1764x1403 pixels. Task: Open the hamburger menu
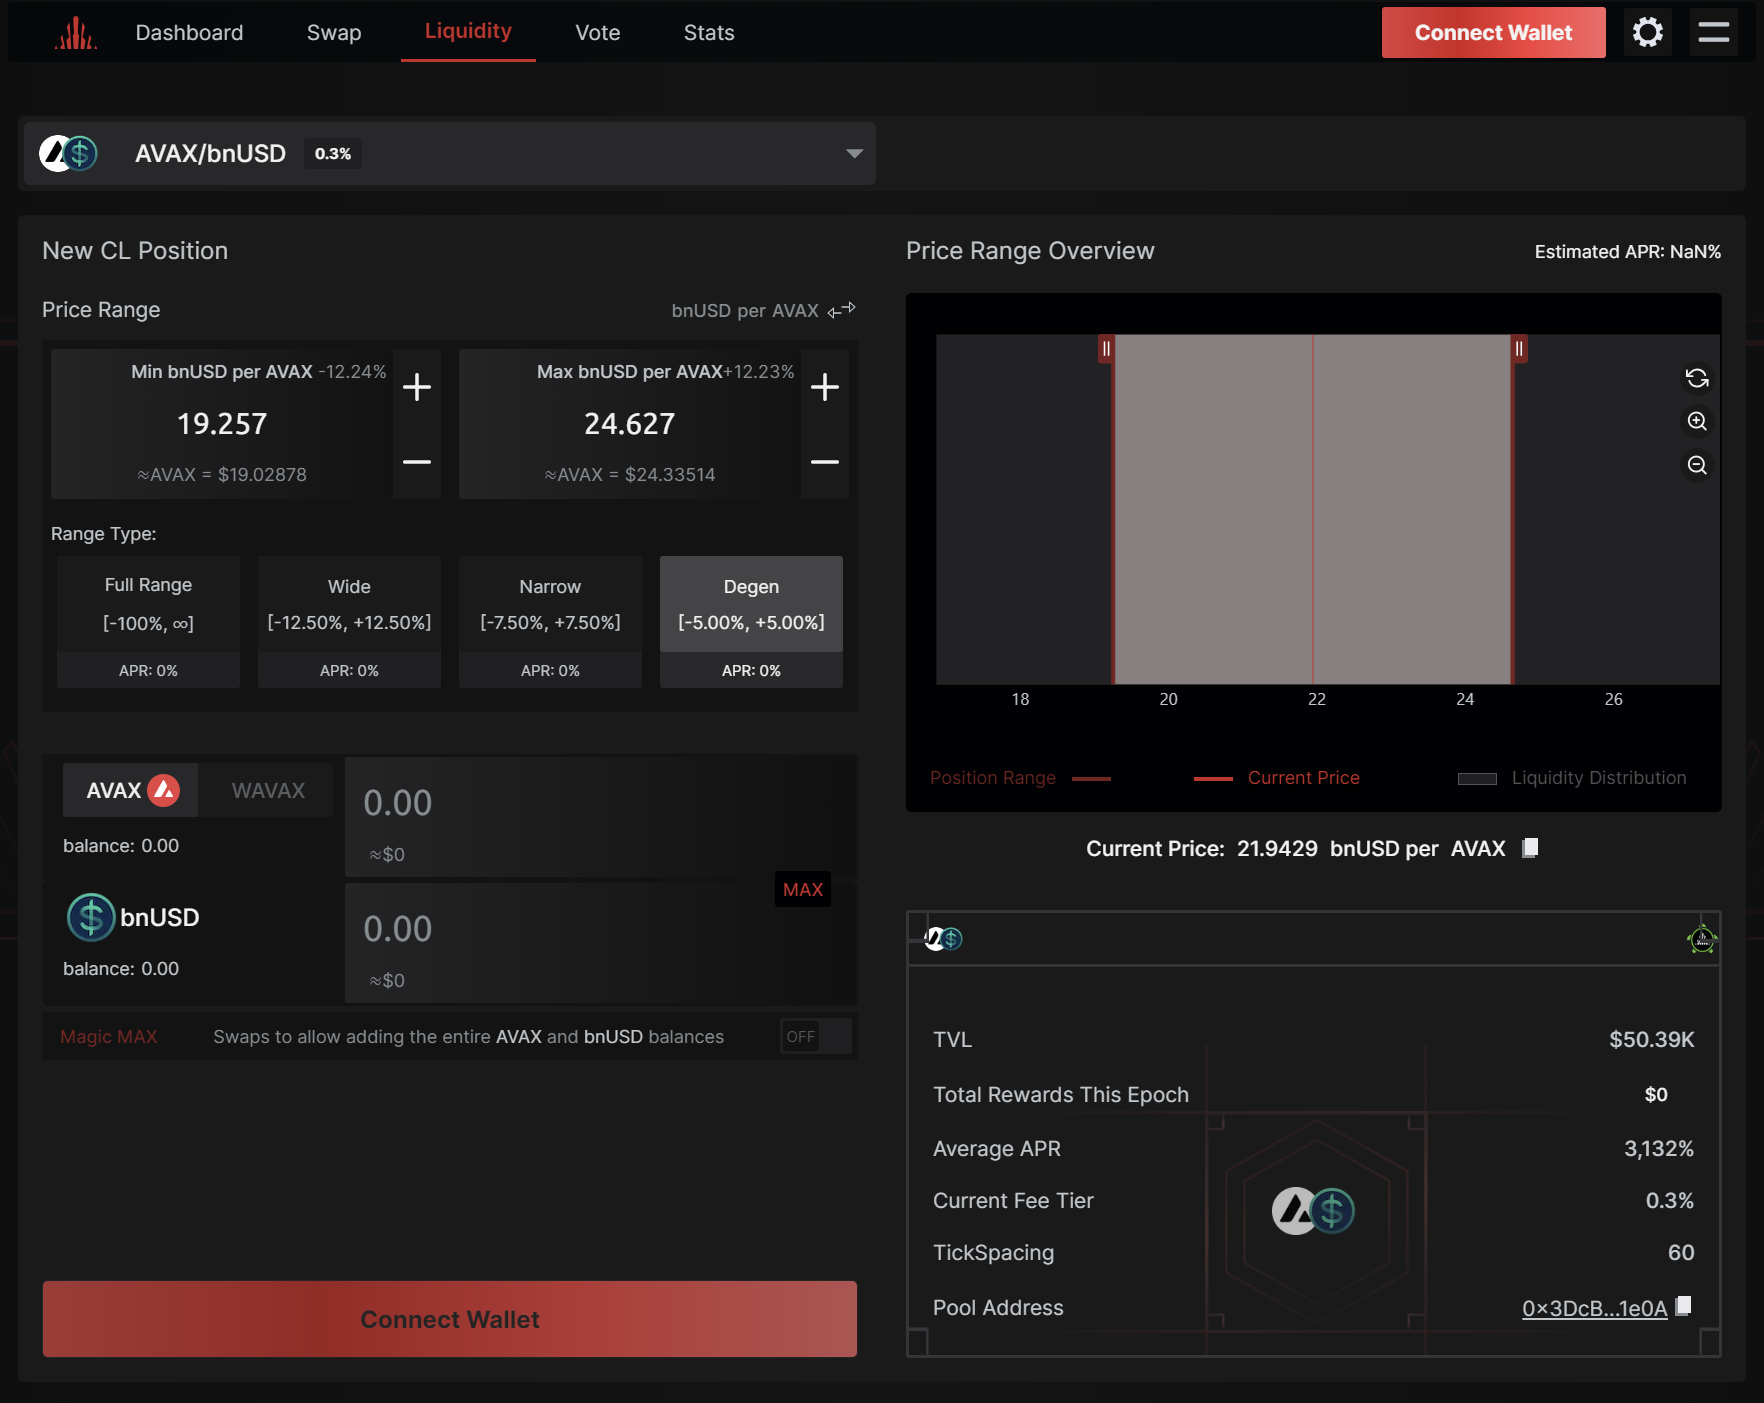pos(1714,32)
